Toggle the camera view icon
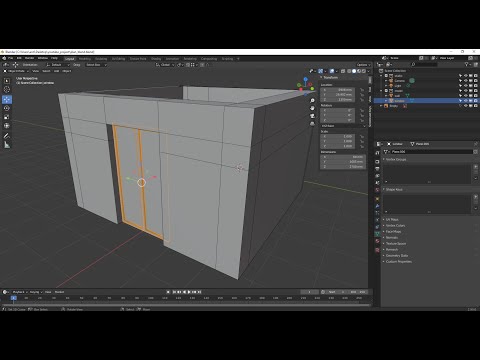The image size is (480, 360). coord(312,116)
